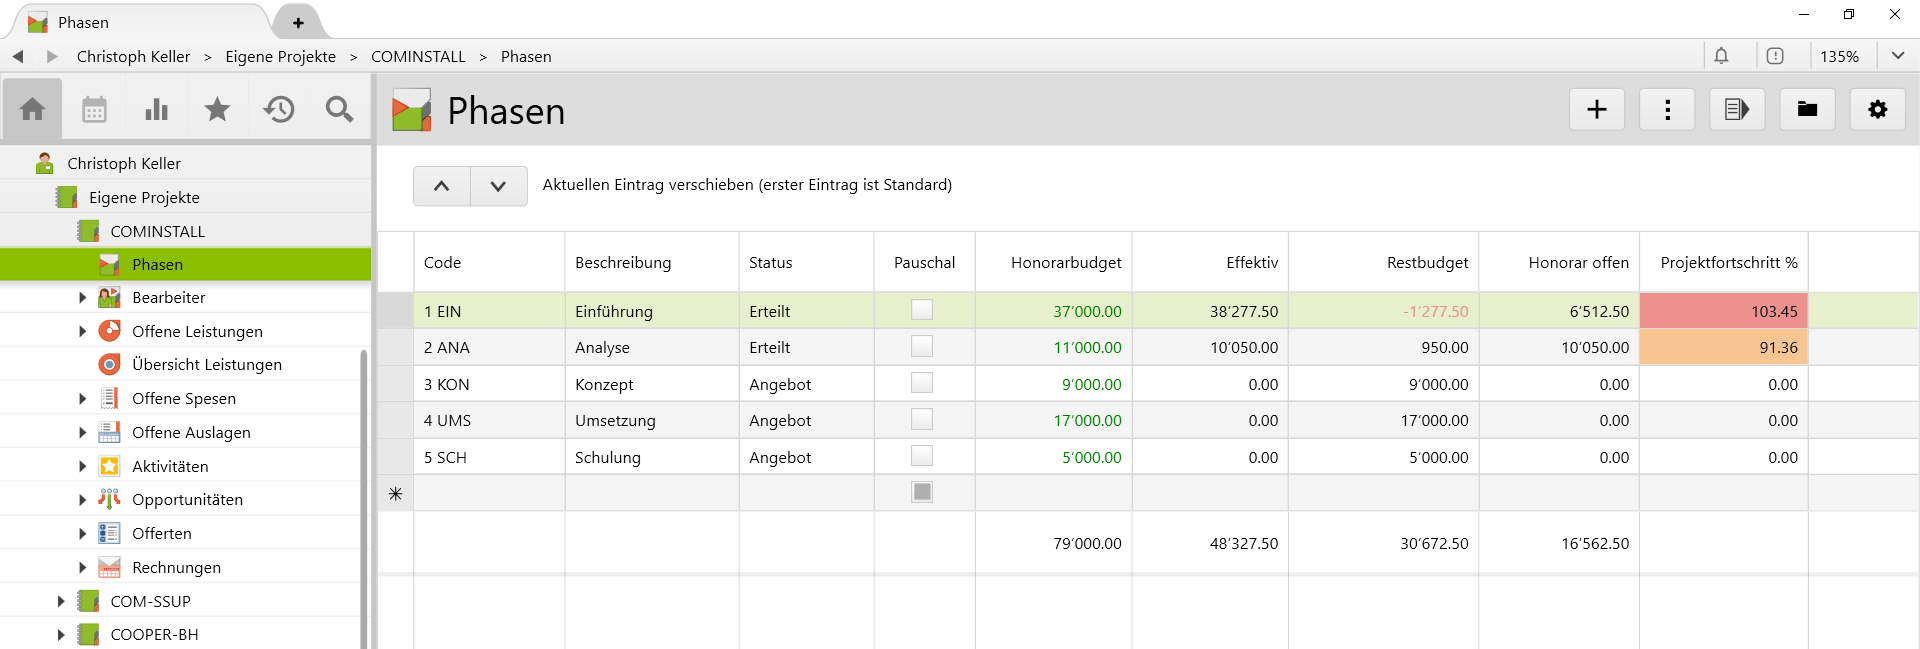1920x649 pixels.
Task: Open search with the magnifier icon
Action: (340, 110)
